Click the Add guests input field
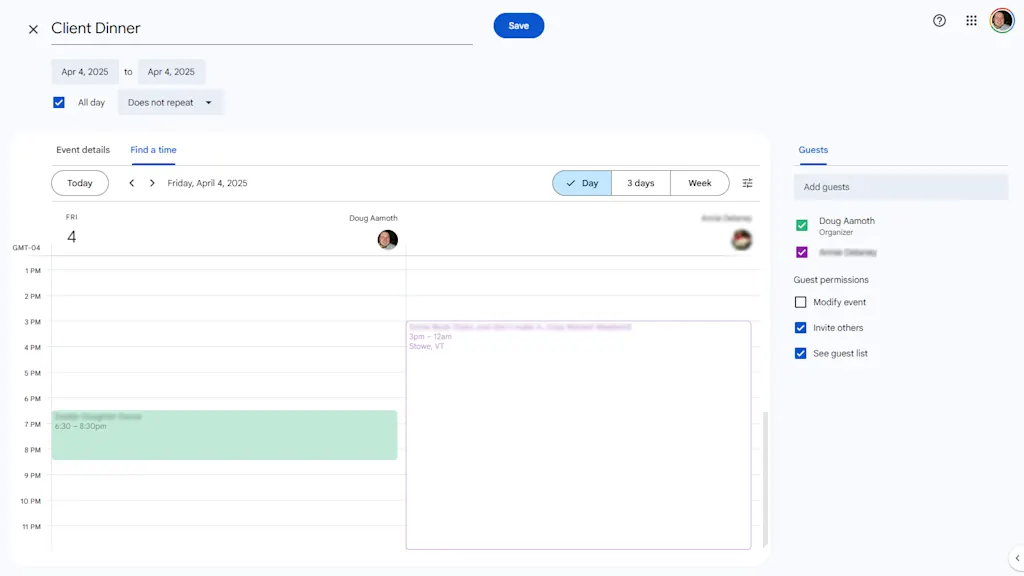This screenshot has width=1024, height=576. (x=900, y=187)
